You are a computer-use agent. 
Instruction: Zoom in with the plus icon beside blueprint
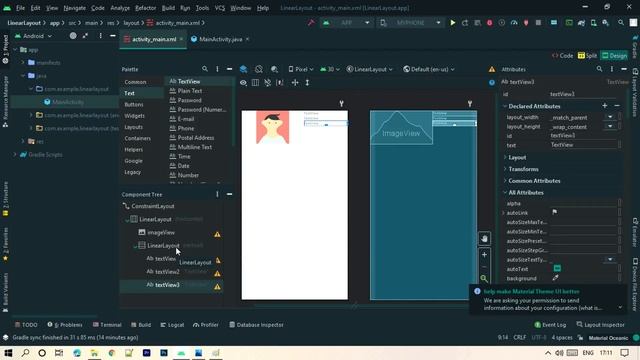484,255
